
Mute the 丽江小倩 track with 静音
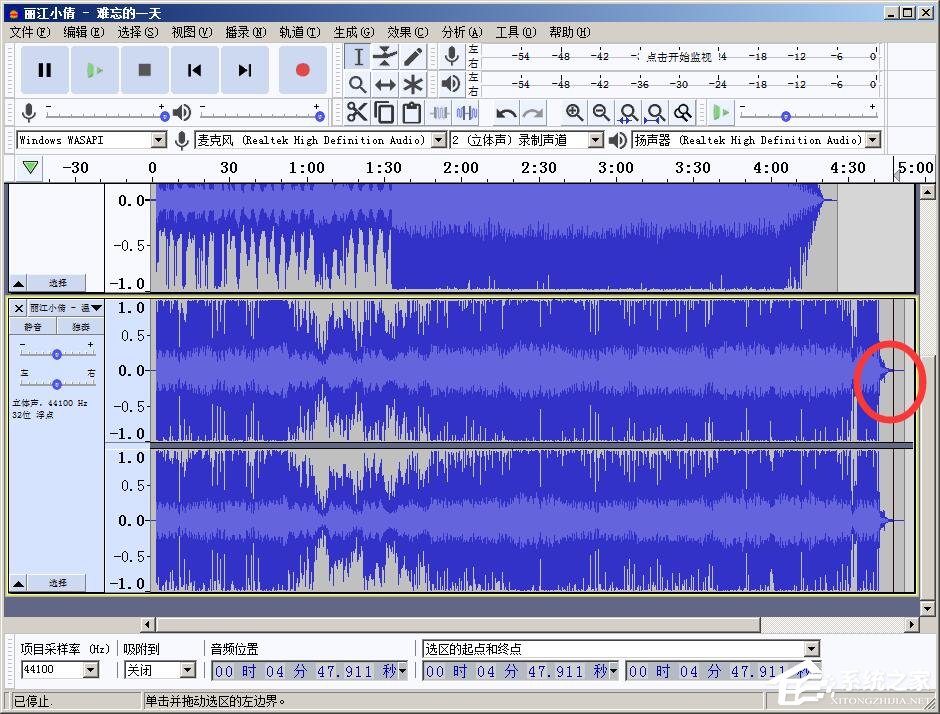33,326
